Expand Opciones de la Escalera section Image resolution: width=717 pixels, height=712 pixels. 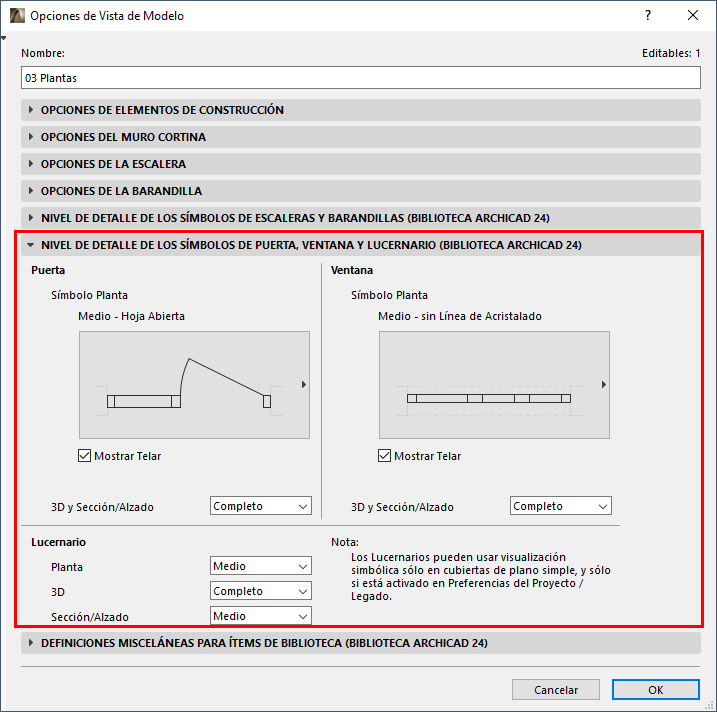click(360, 164)
